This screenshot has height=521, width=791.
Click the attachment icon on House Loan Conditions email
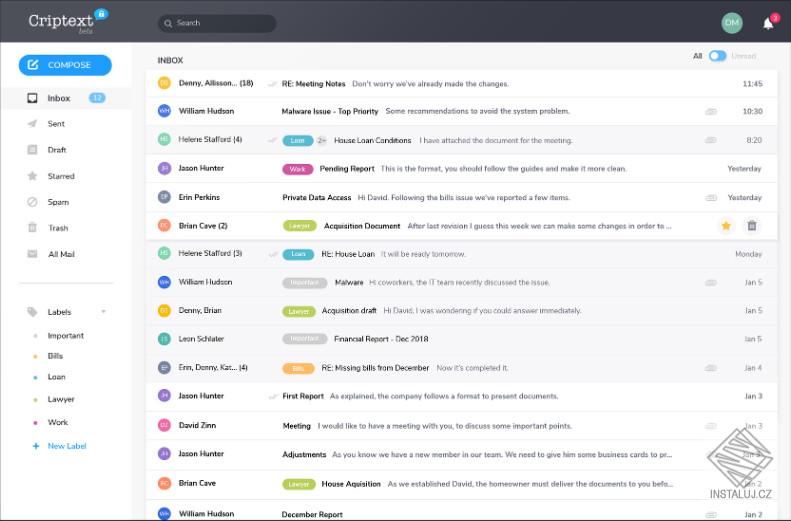(711, 140)
